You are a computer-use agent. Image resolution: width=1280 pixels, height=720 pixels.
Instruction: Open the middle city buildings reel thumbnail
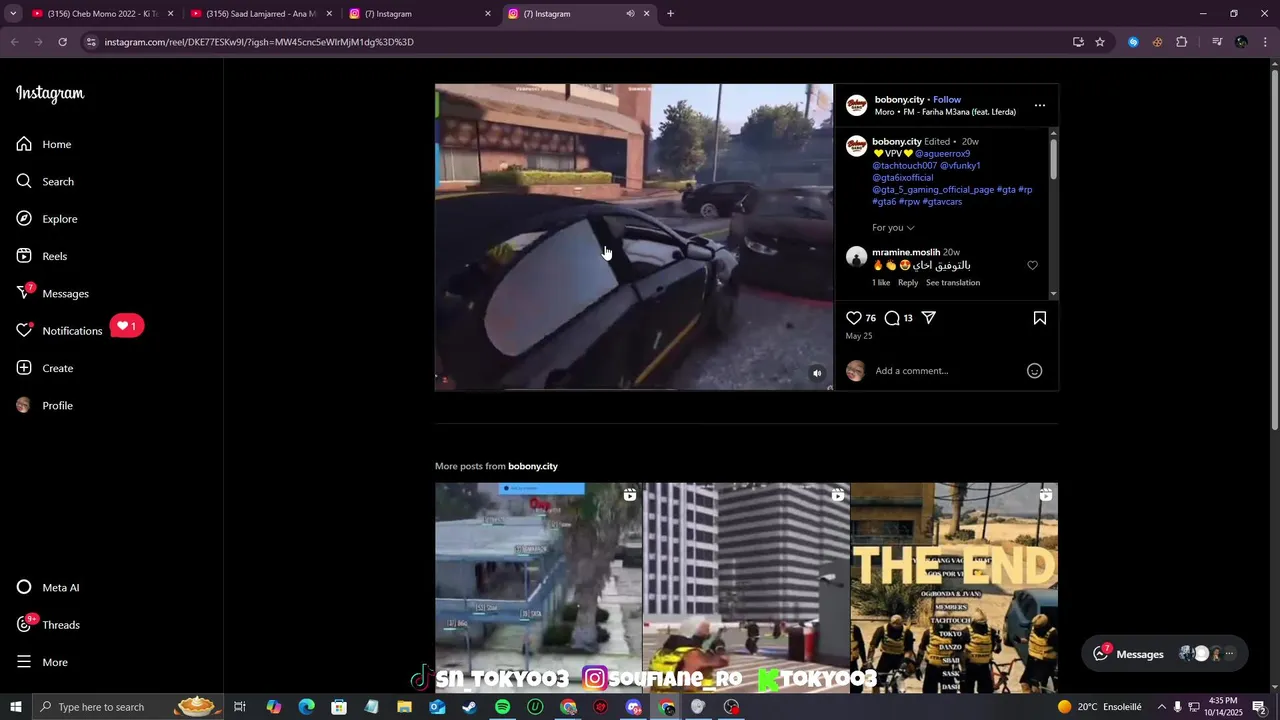click(746, 588)
